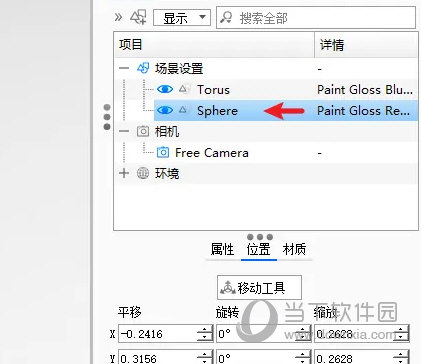Switch to the 属性 tab
The height and width of the screenshot is (364, 421).
tap(222, 249)
